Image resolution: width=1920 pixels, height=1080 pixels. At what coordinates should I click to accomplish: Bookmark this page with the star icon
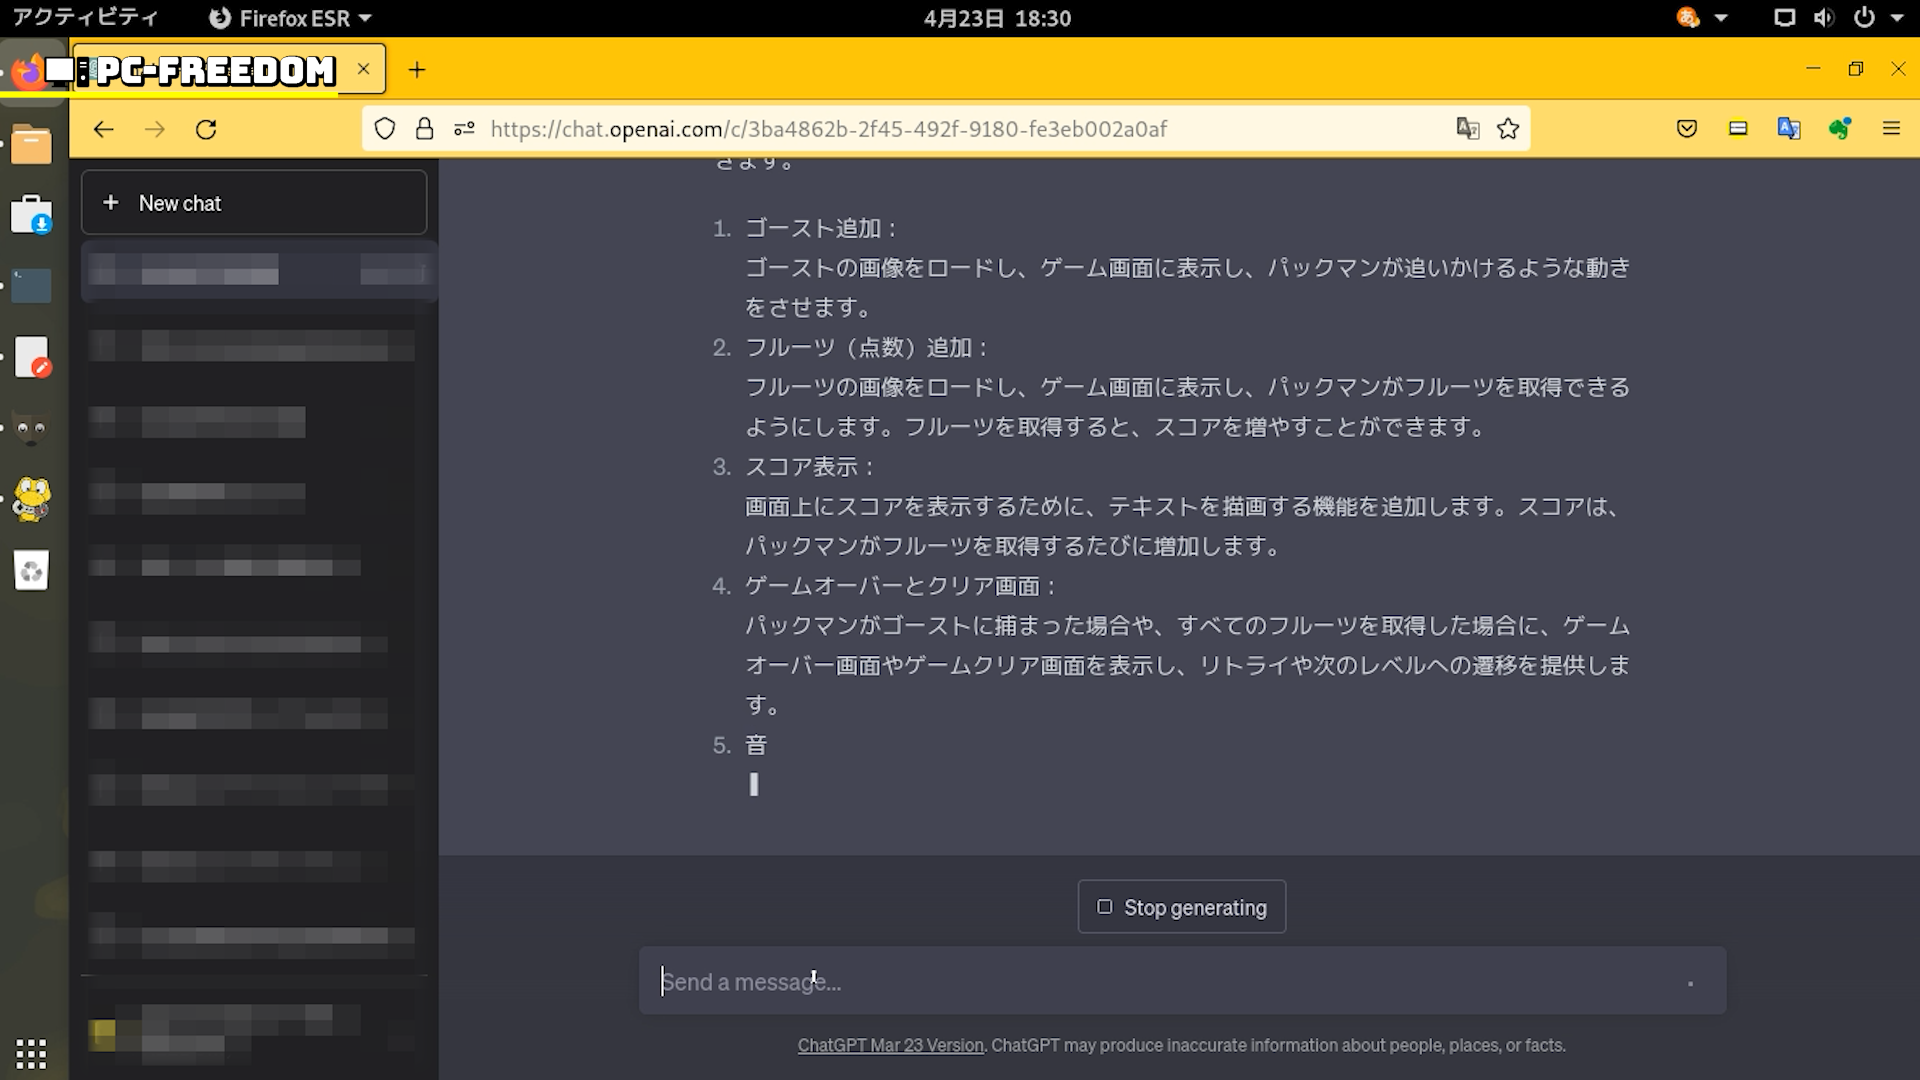(x=1508, y=129)
